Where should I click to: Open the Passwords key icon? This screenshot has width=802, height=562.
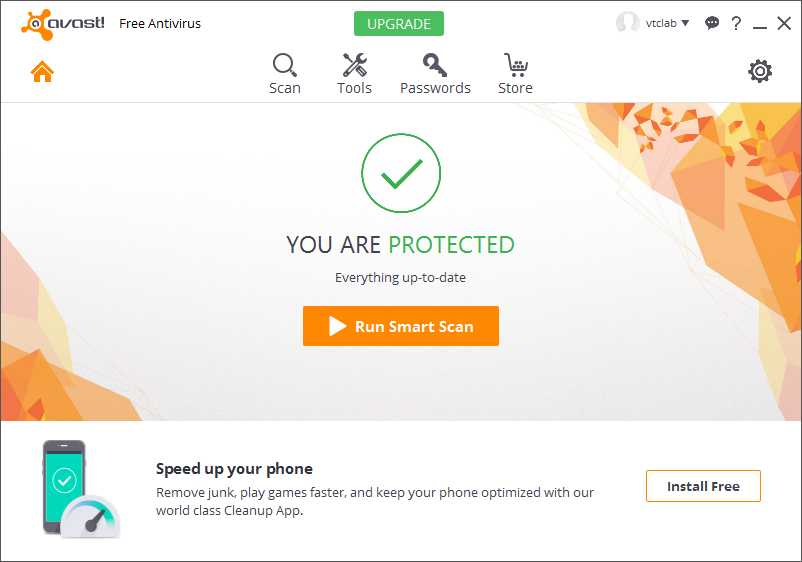(x=435, y=65)
